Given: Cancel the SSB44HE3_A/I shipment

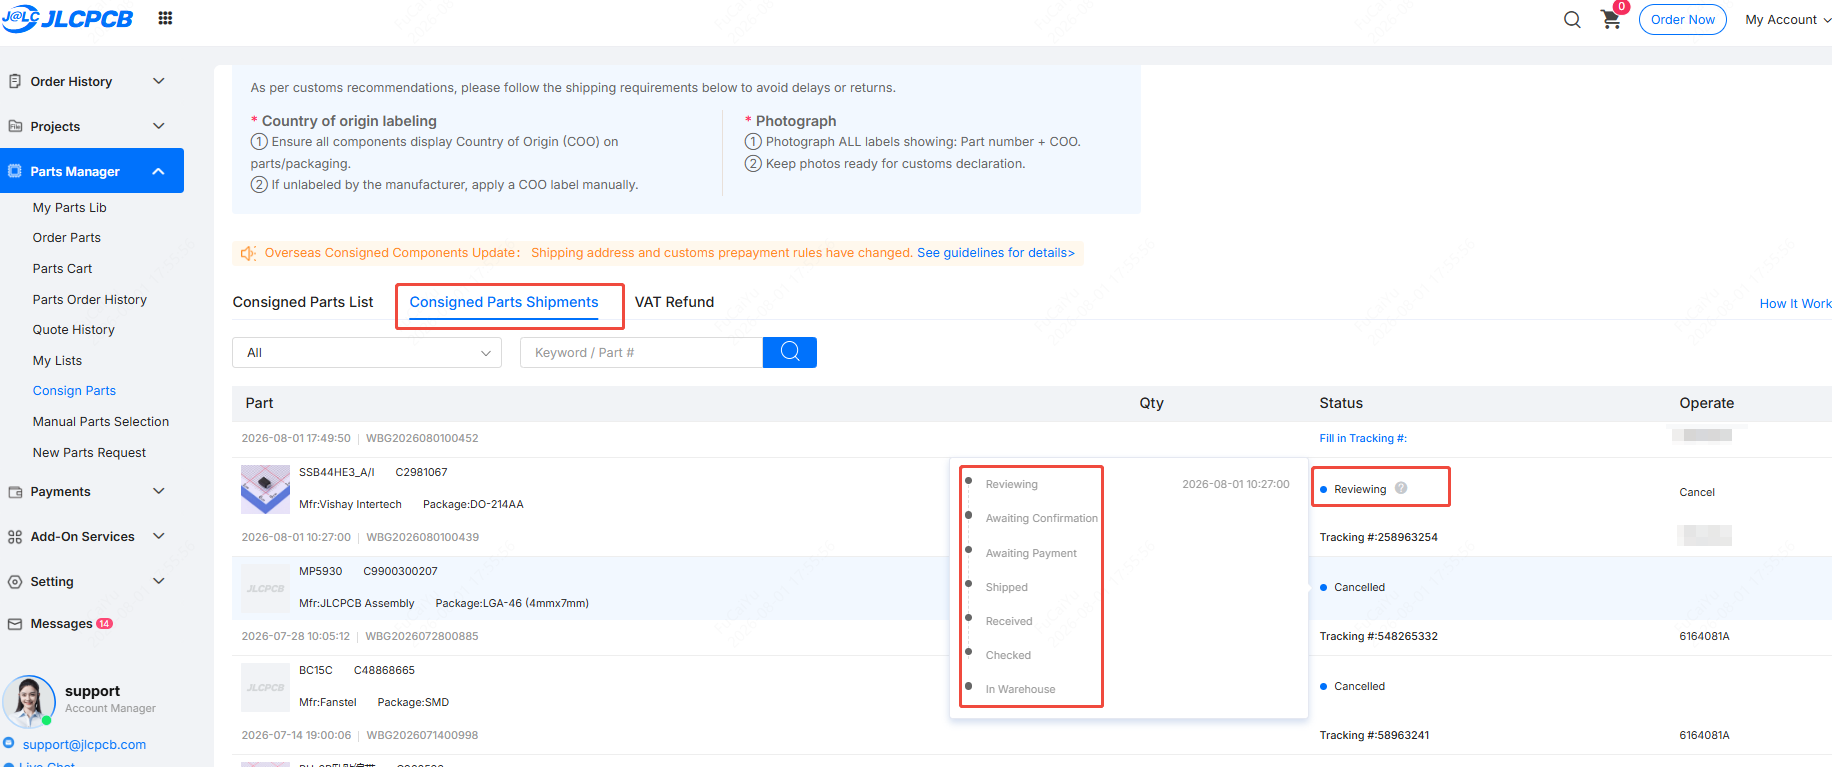Looking at the screenshot, I should pyautogui.click(x=1697, y=492).
